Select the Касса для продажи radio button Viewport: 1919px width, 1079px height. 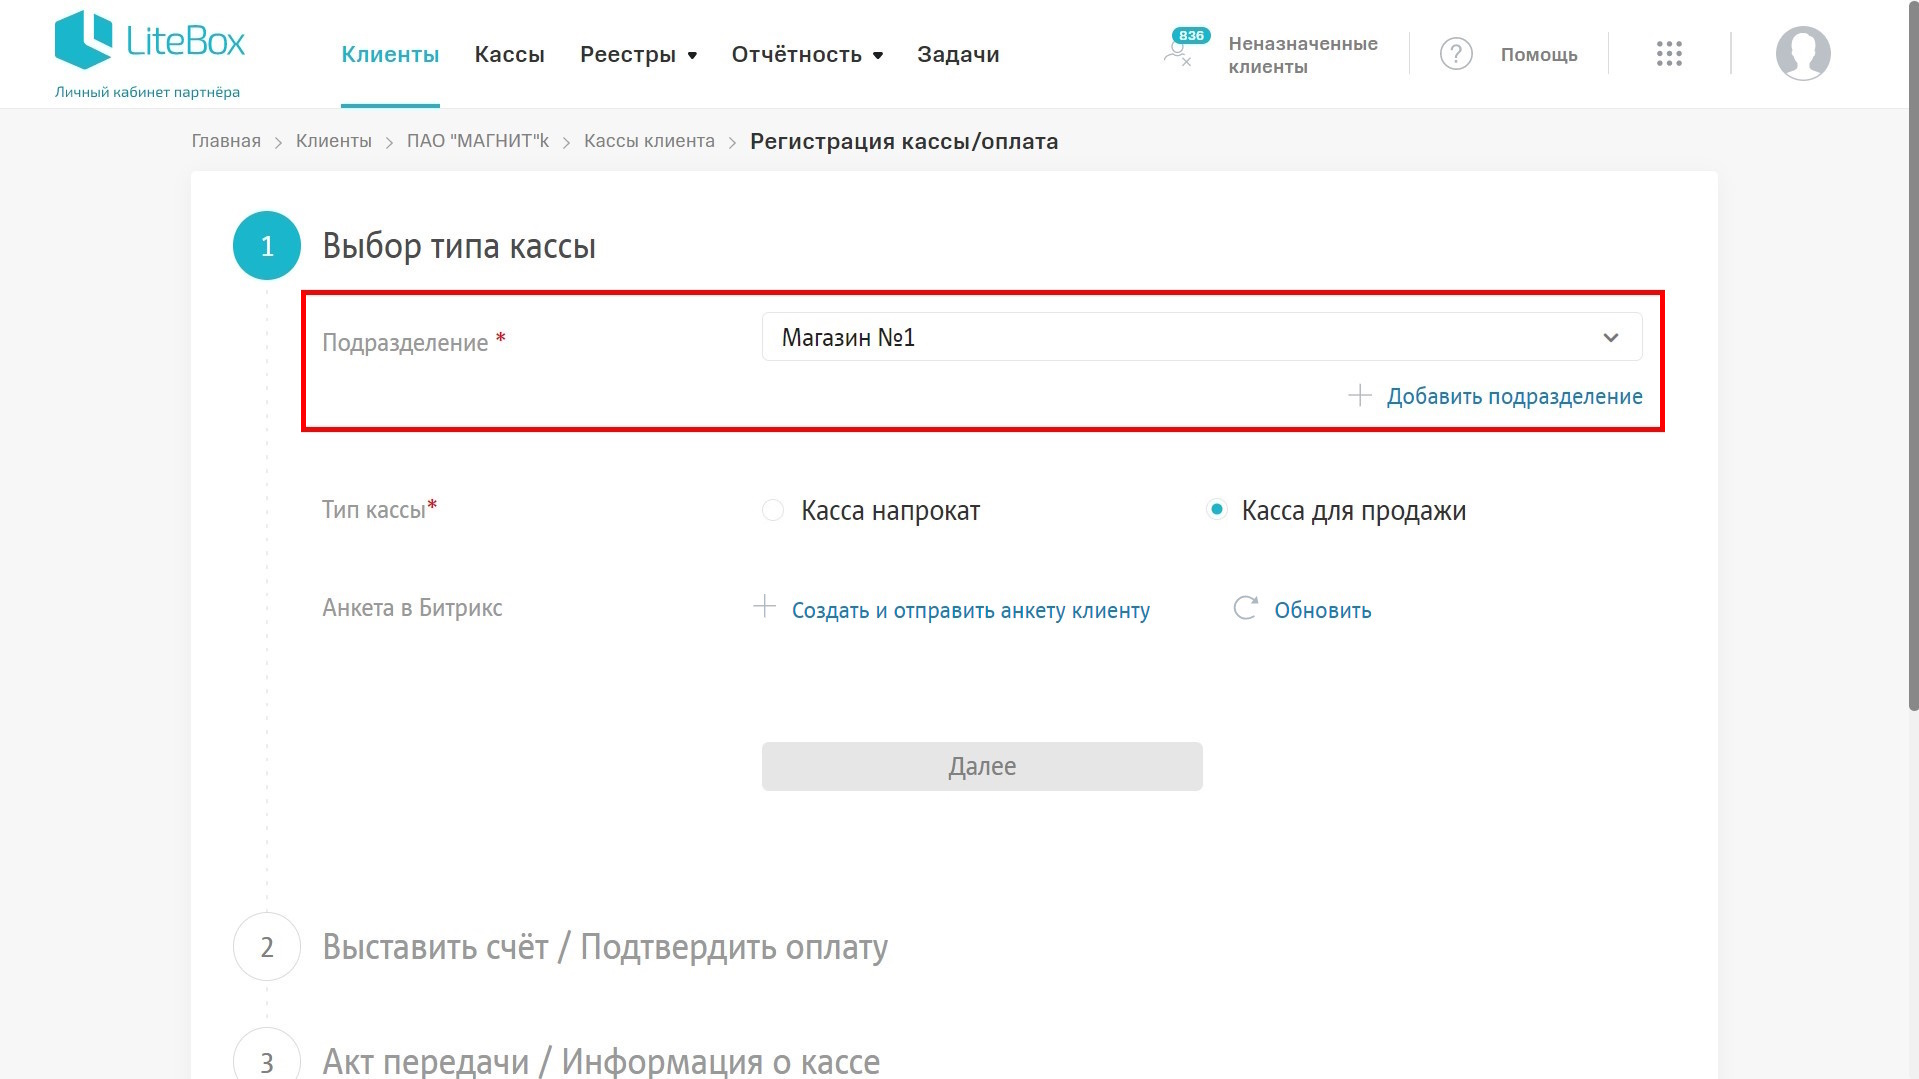[x=1216, y=510]
